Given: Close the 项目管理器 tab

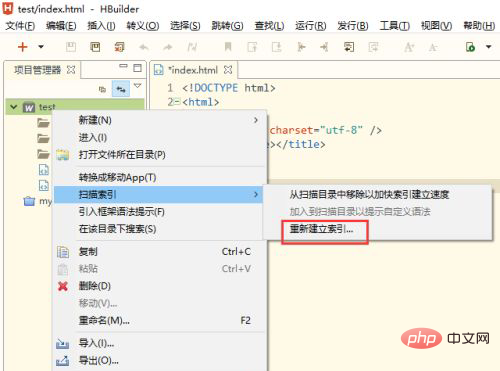Looking at the screenshot, I should tap(71, 70).
